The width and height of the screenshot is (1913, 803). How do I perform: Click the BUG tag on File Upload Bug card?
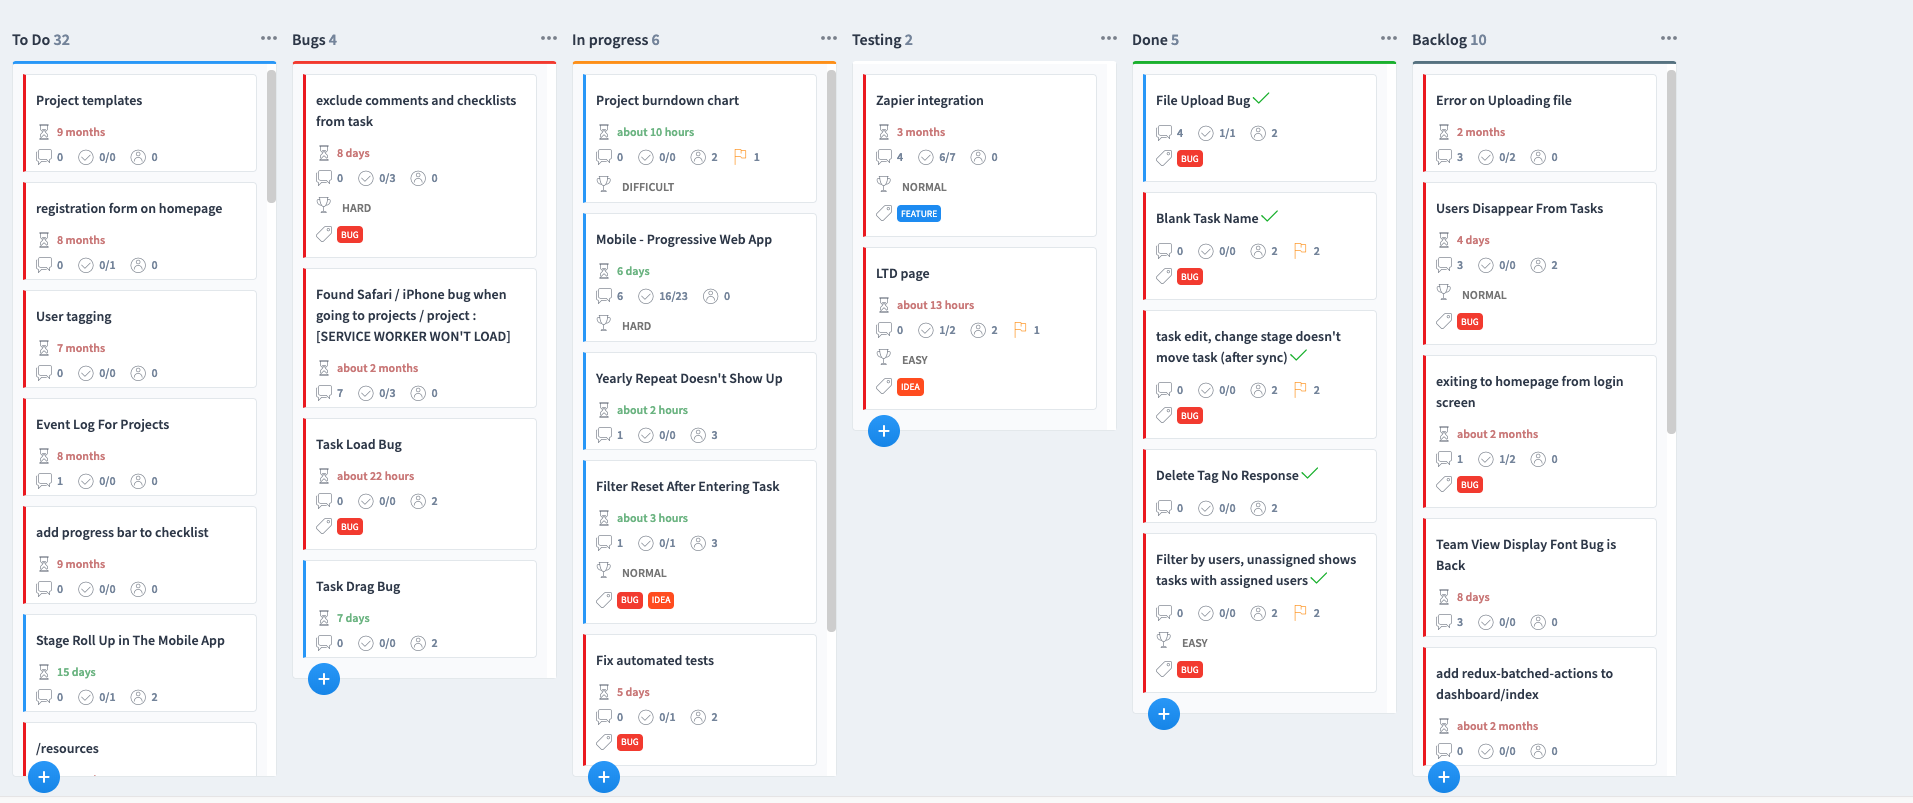point(1190,159)
